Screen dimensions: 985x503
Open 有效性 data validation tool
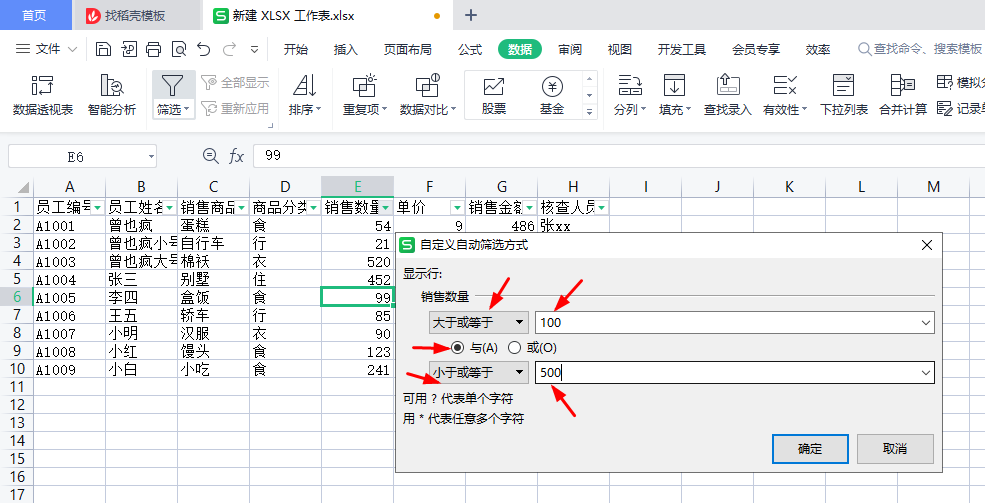click(785, 95)
